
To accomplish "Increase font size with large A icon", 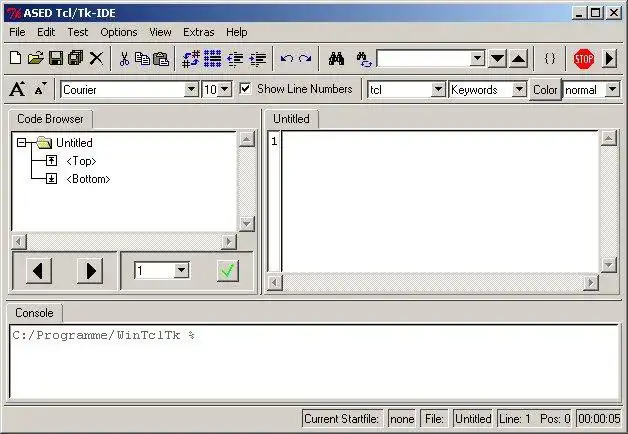I will point(17,88).
